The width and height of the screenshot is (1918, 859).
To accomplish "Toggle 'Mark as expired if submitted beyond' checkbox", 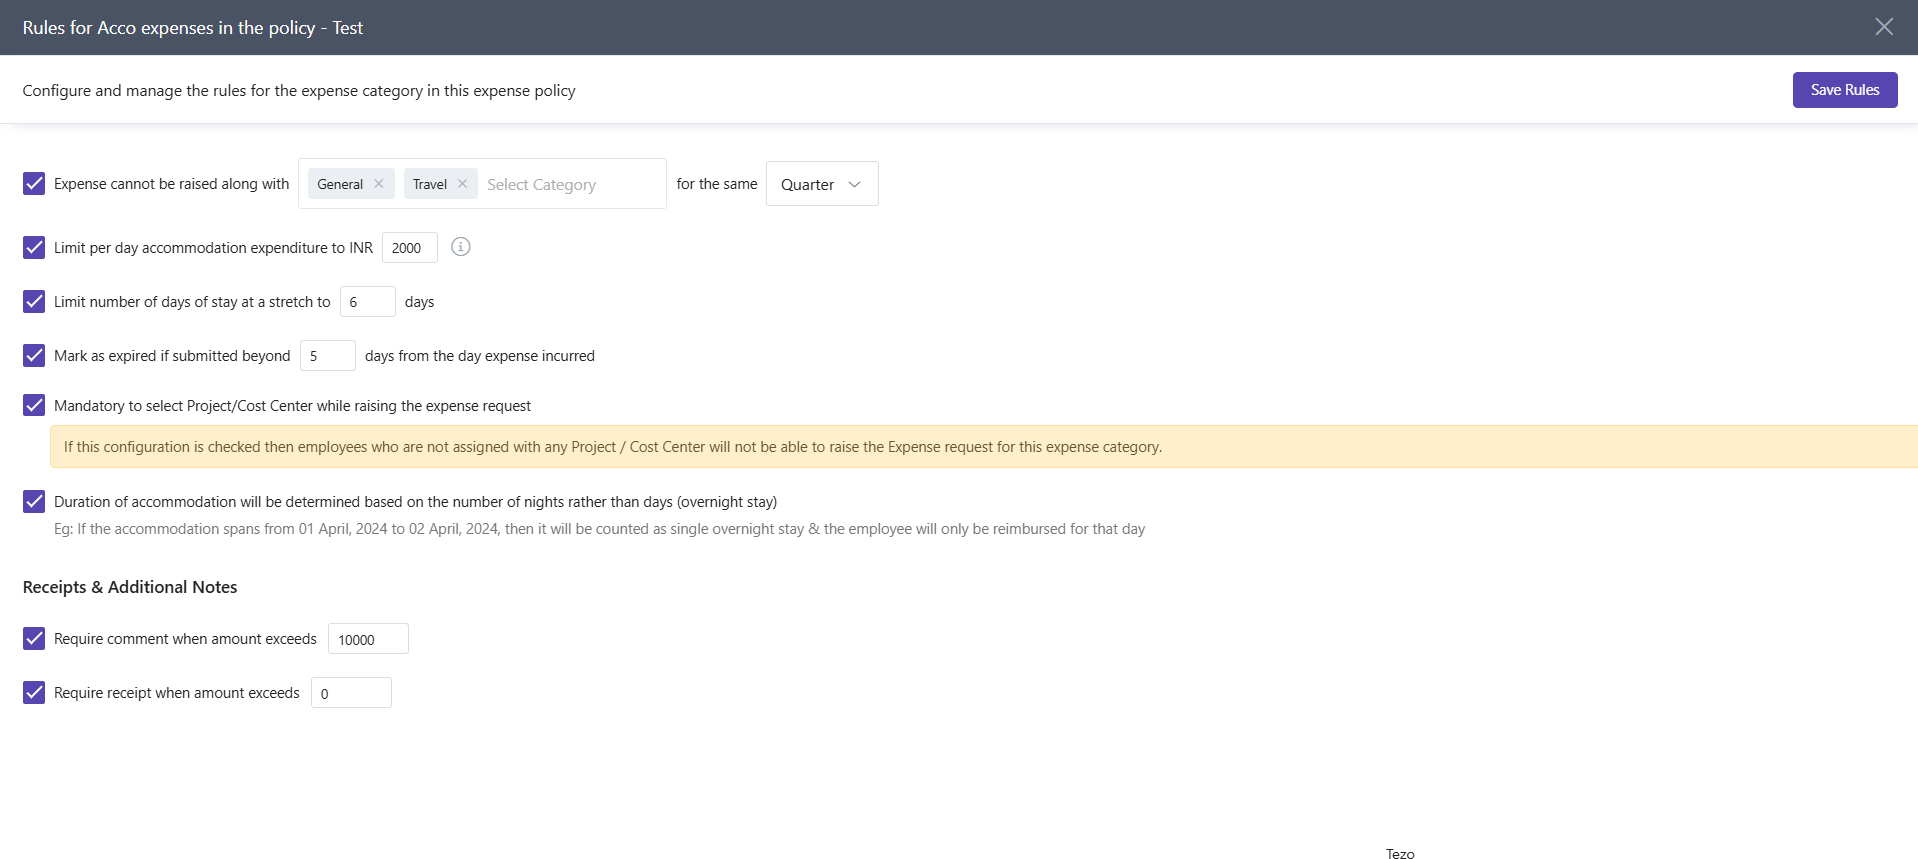I will point(34,356).
